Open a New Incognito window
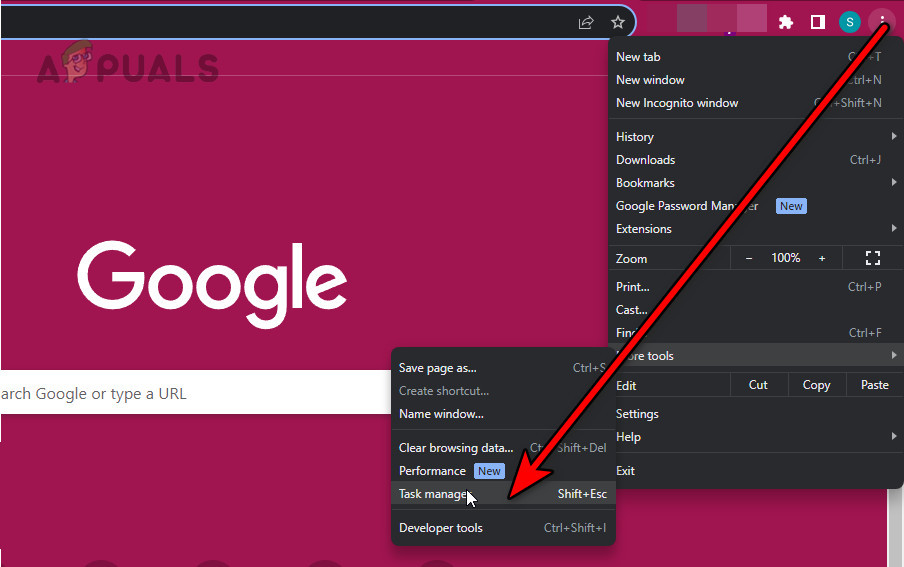Viewport: 904px width, 567px height. 756,103
